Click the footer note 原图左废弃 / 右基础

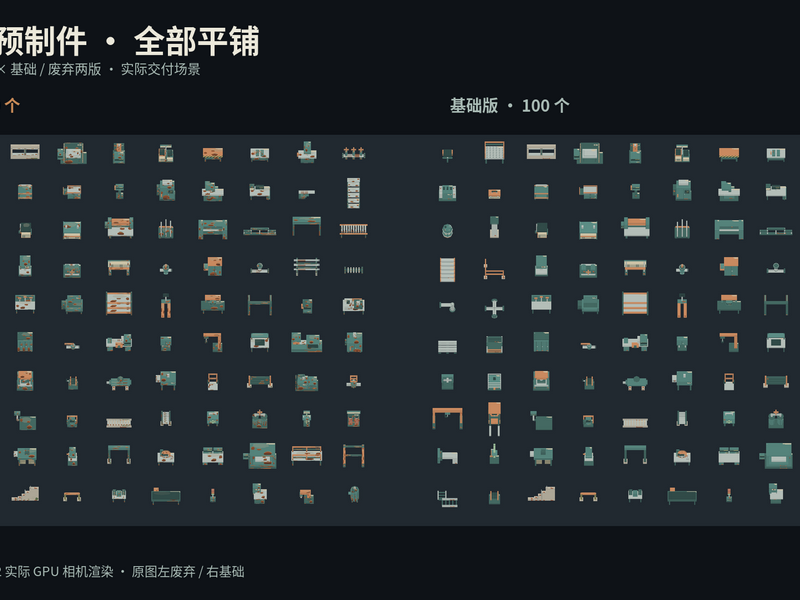(x=188, y=571)
